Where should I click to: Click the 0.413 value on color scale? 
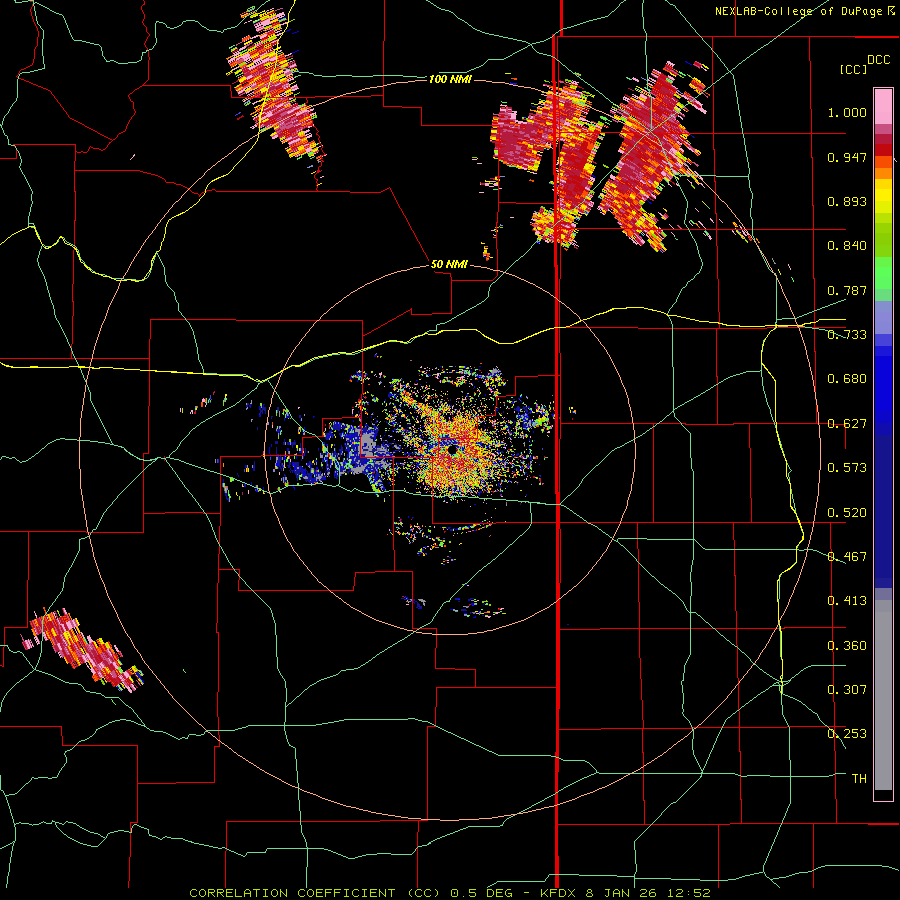click(847, 601)
